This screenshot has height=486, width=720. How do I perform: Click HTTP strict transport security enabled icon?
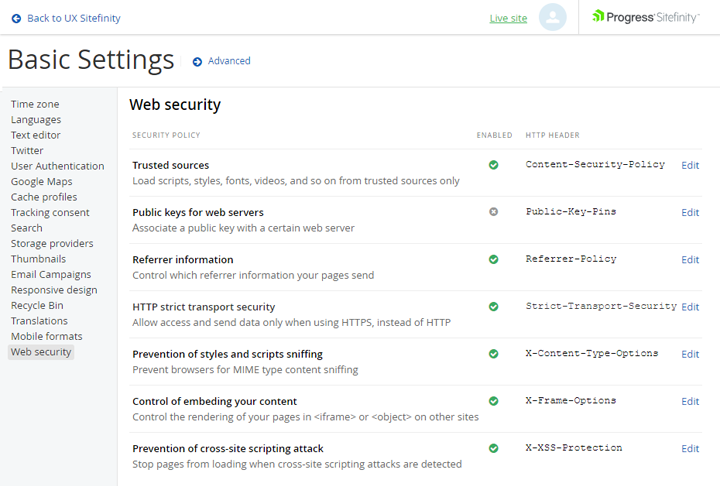coord(494,307)
